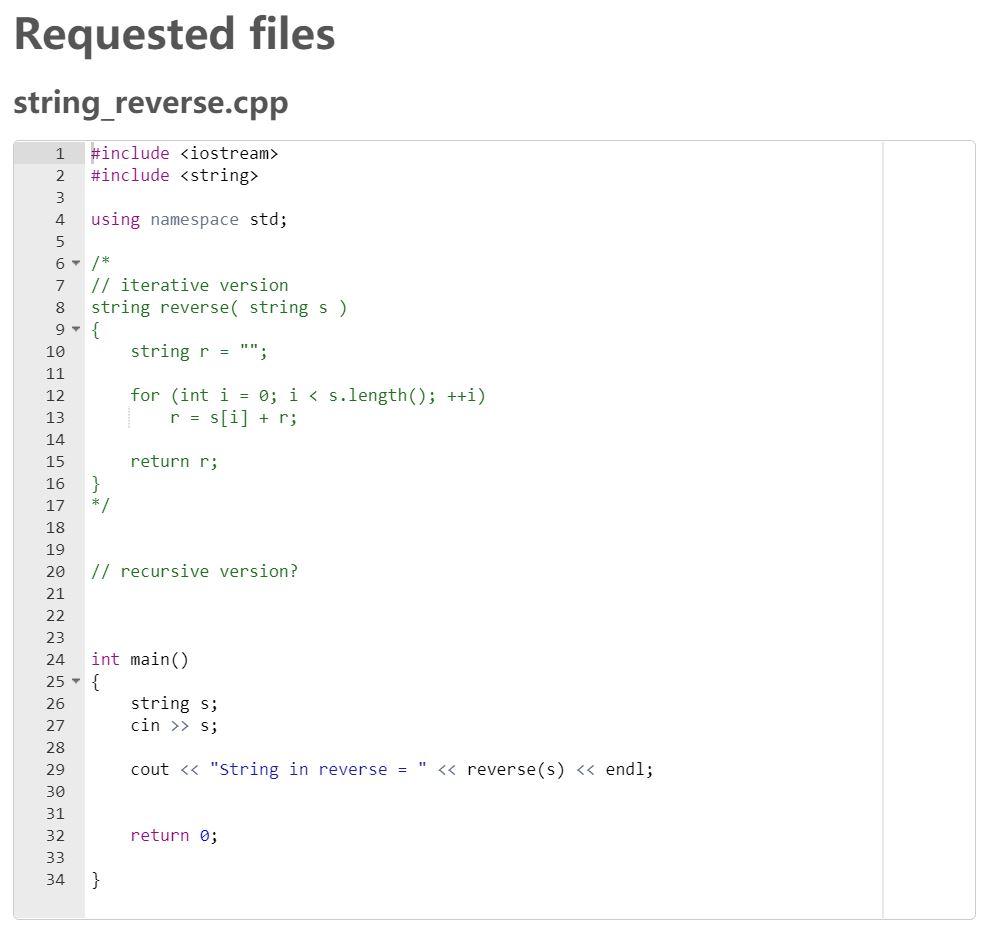998x946 pixels.
Task: Select line number 34 in the gutter
Action: click(55, 879)
